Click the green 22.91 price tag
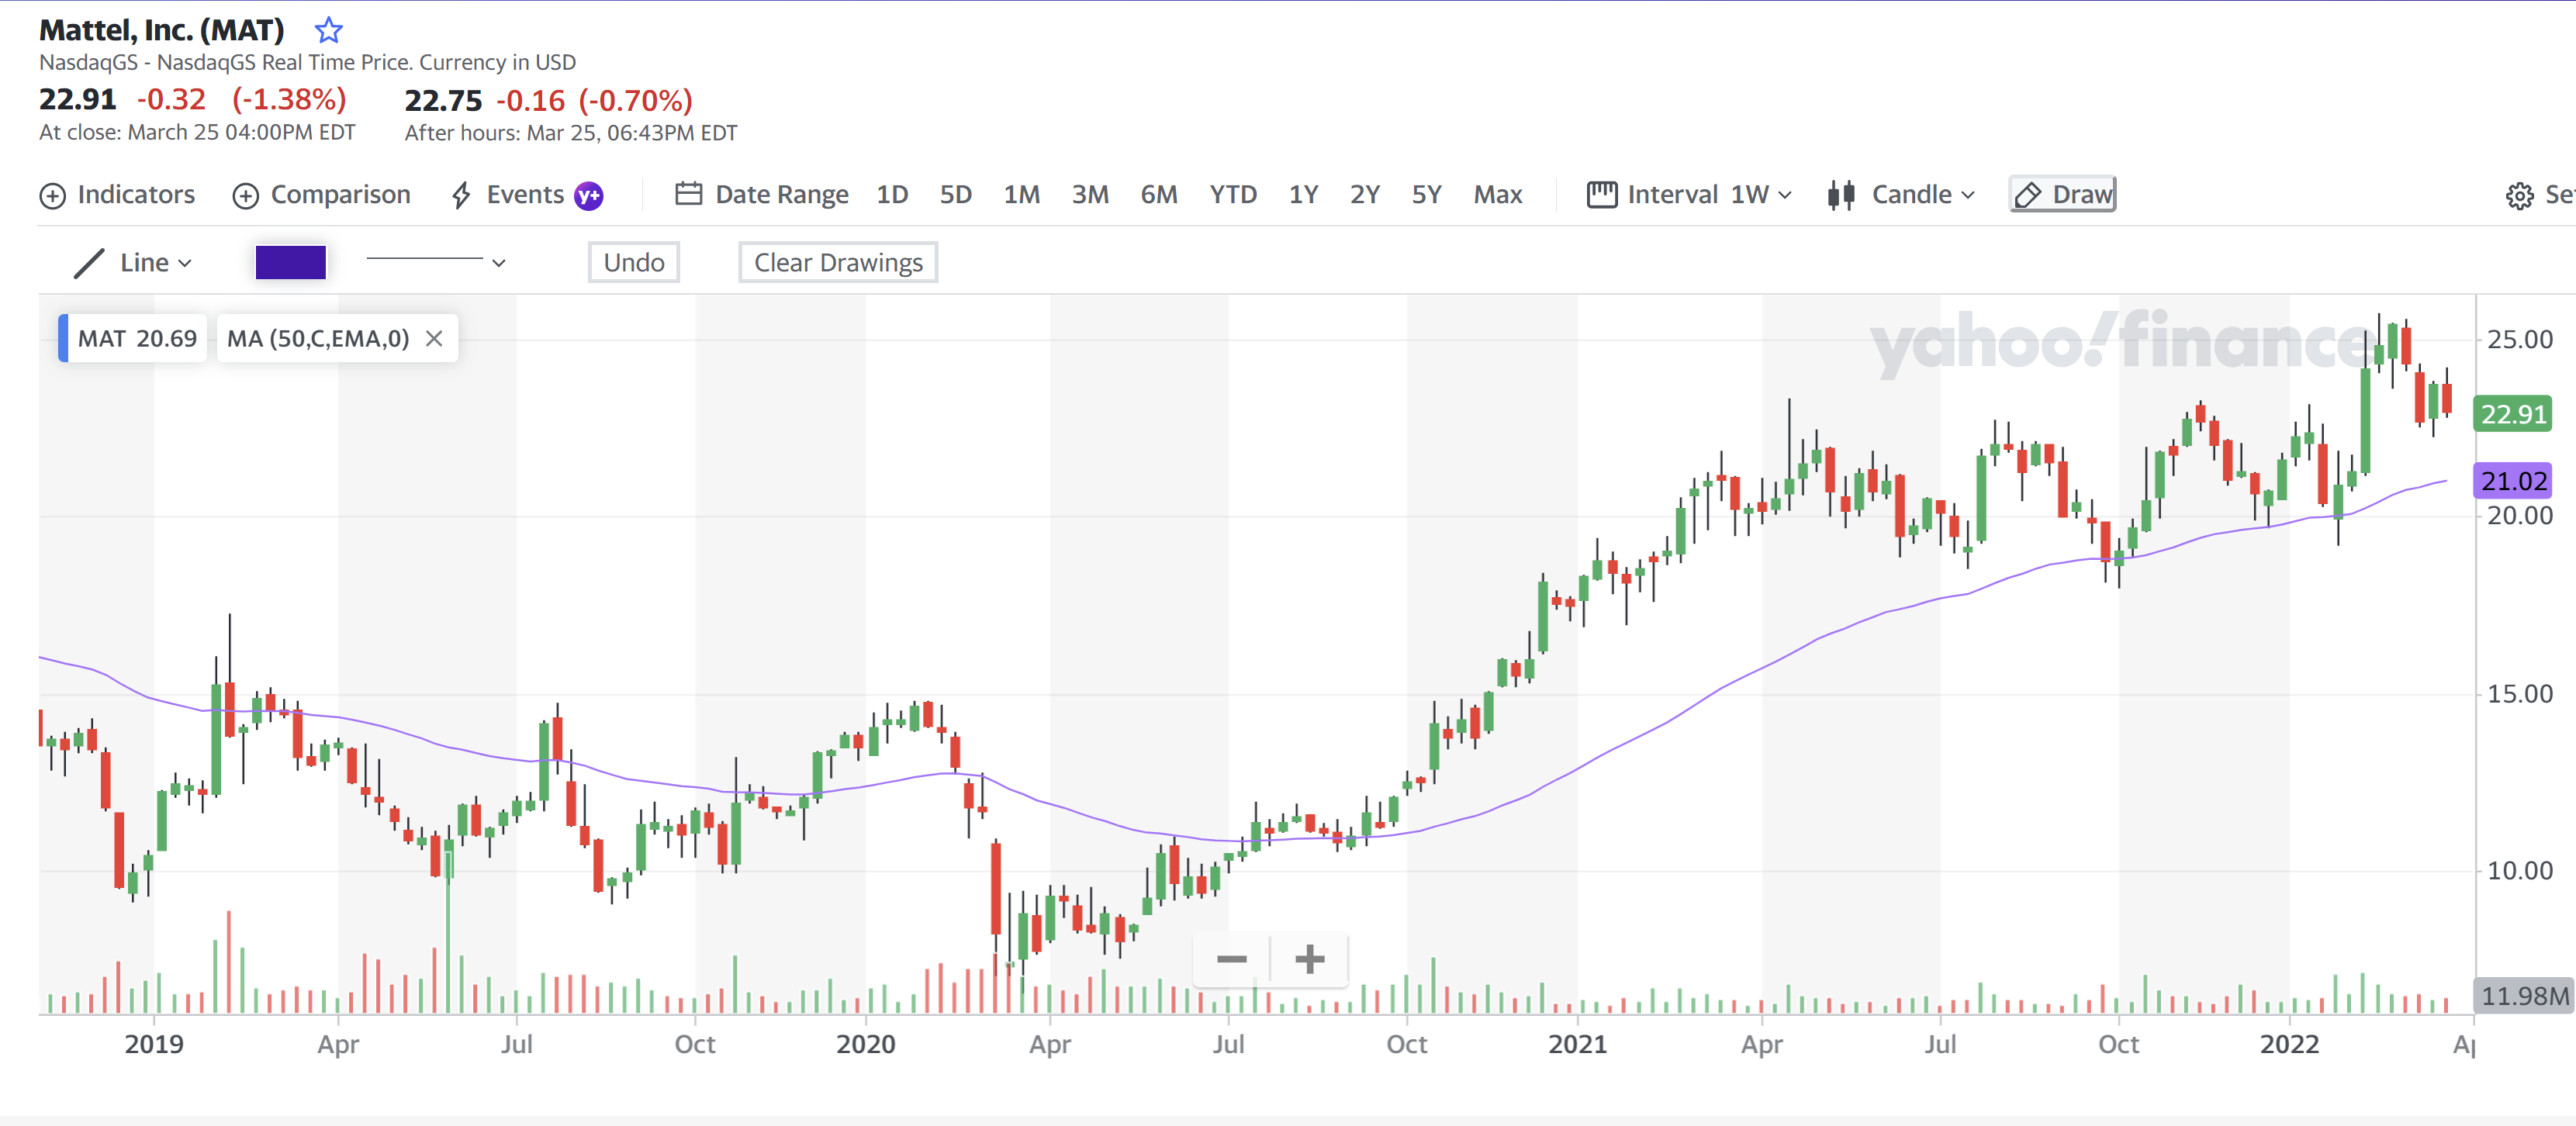The height and width of the screenshot is (1126, 2576). [x=2512, y=414]
